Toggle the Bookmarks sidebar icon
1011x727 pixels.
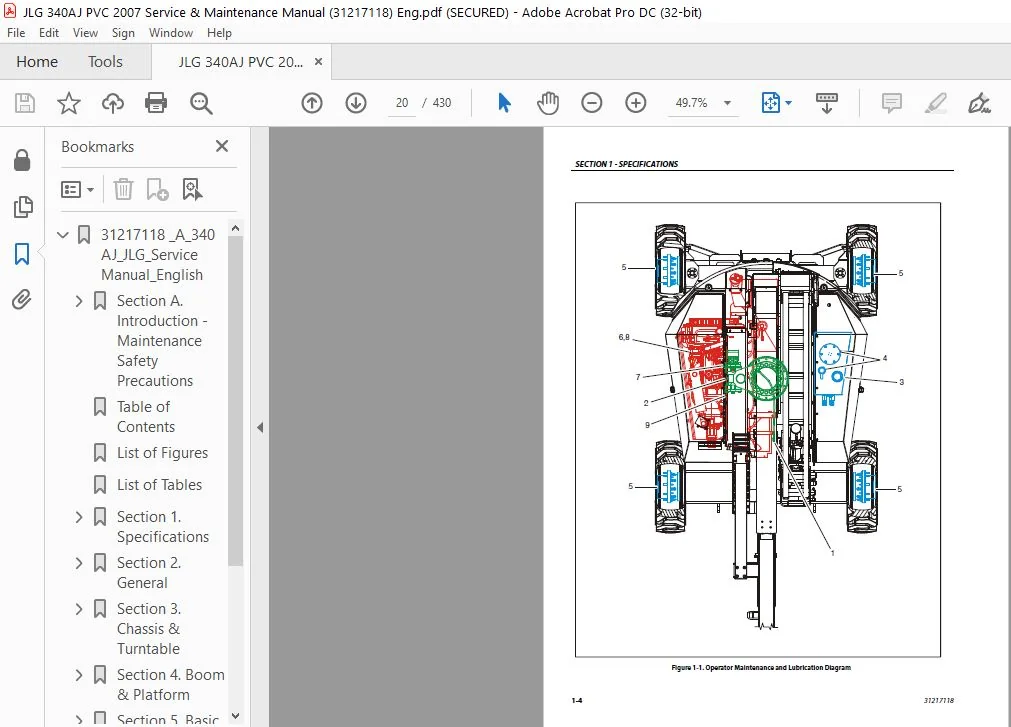[22, 253]
